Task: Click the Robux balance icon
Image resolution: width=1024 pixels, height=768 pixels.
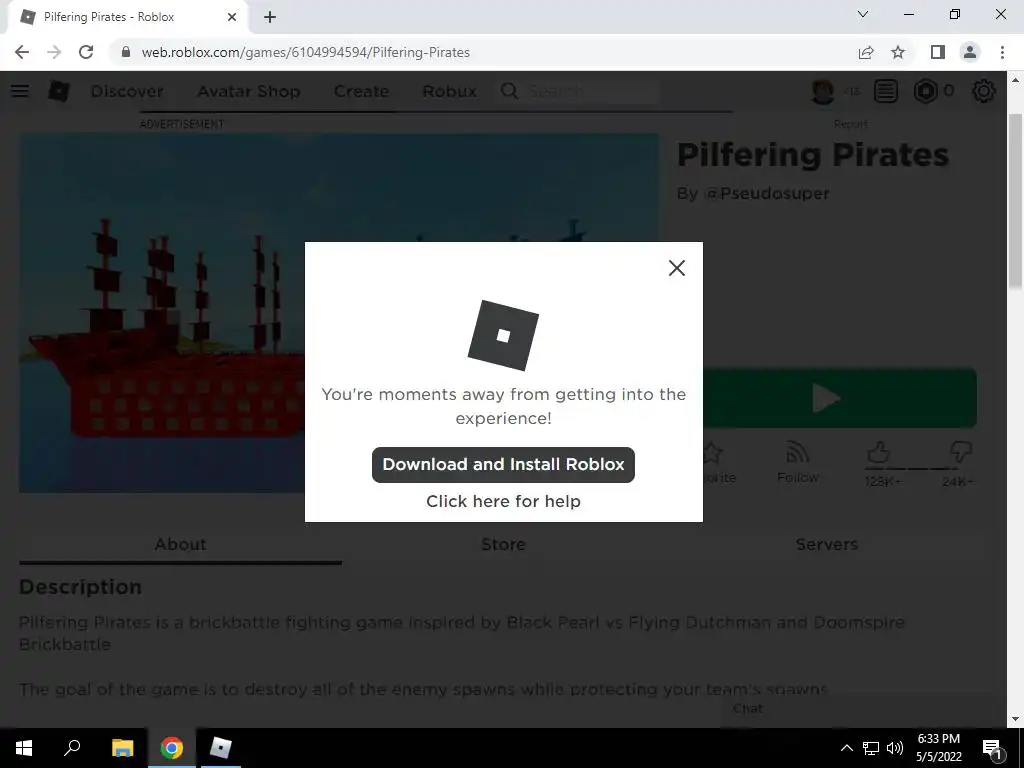Action: [x=925, y=91]
